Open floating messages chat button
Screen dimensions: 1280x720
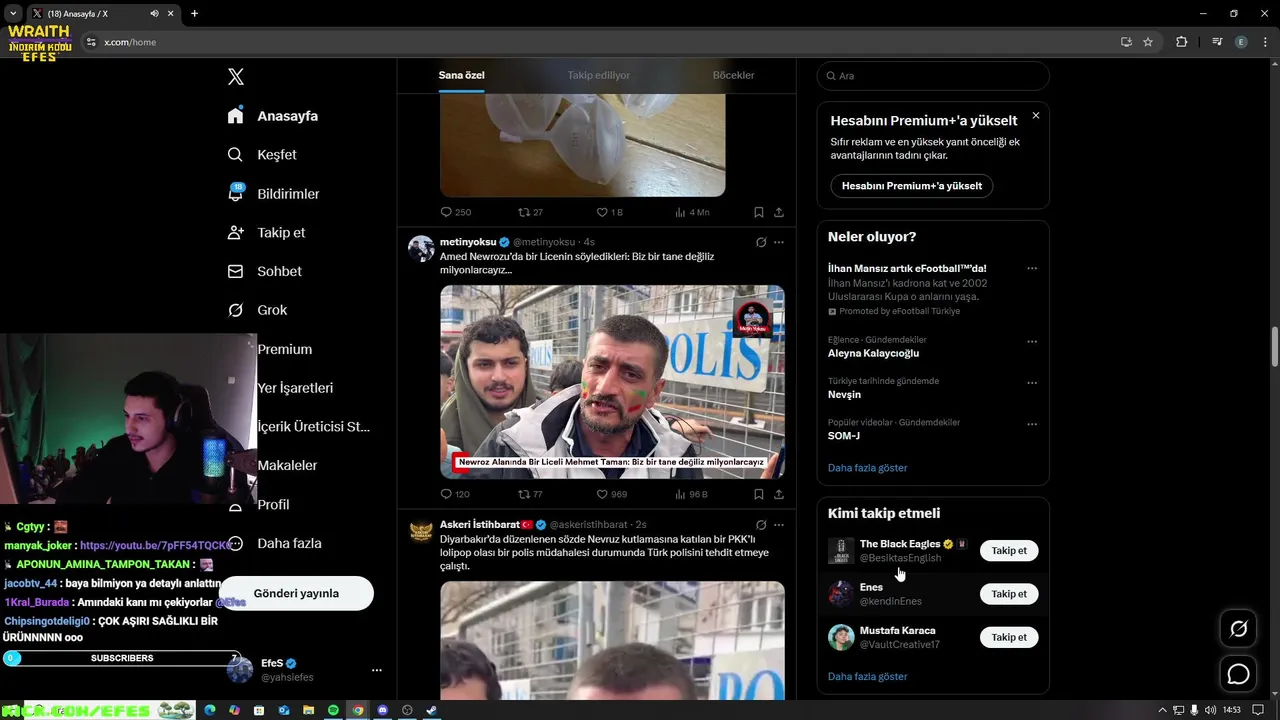click(x=1238, y=674)
